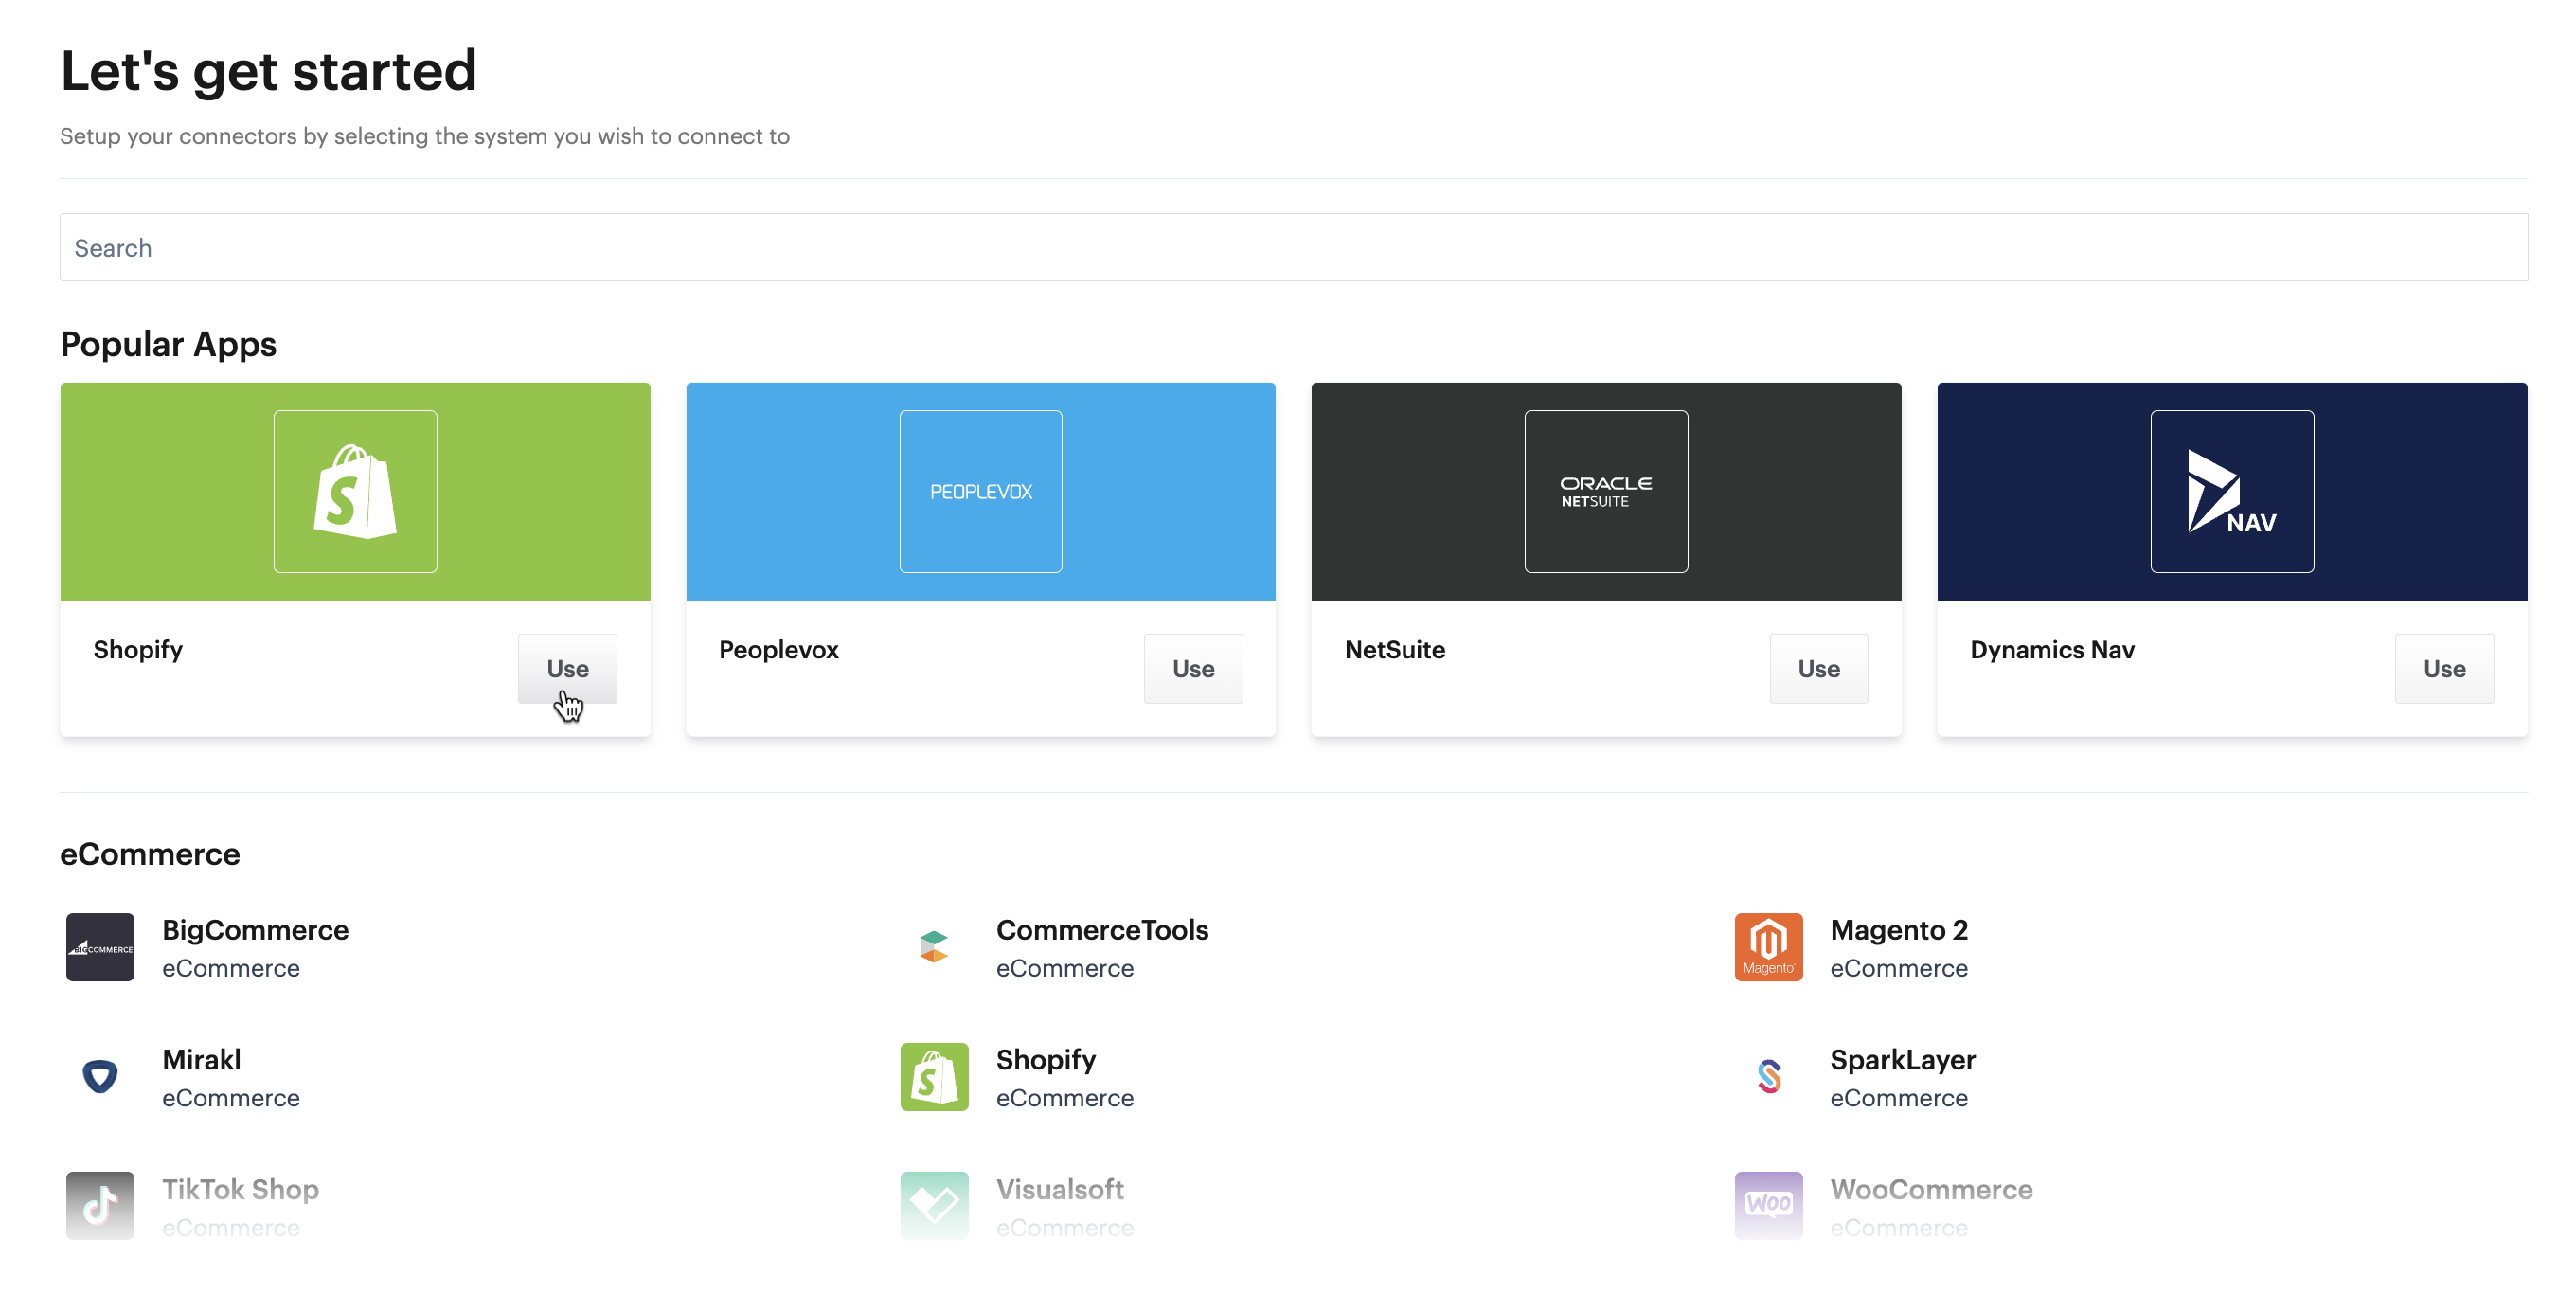Click the eCommerce section heading

tap(150, 854)
